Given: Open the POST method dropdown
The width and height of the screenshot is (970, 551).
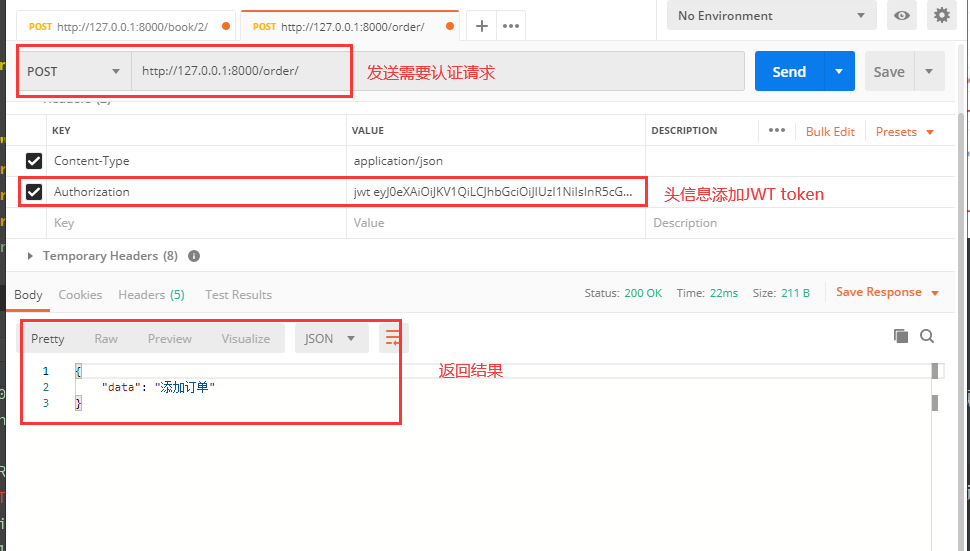Looking at the screenshot, I should [x=74, y=72].
